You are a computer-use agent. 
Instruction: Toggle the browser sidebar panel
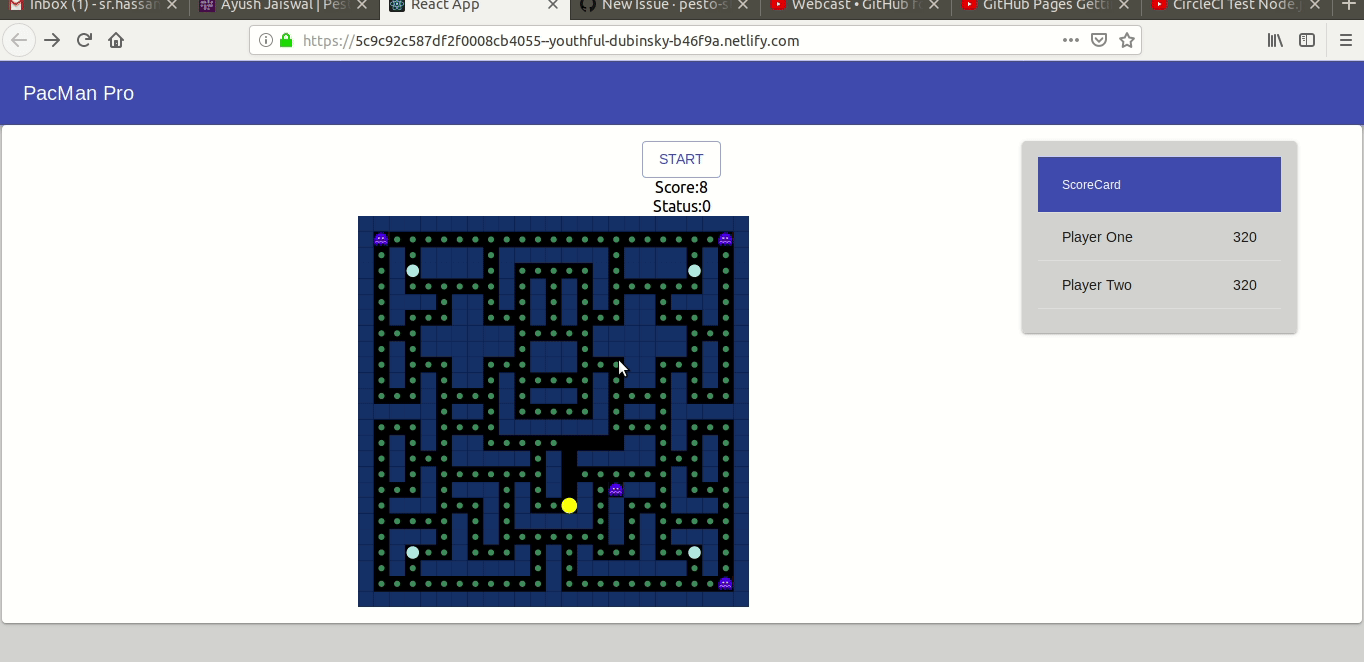click(1307, 40)
